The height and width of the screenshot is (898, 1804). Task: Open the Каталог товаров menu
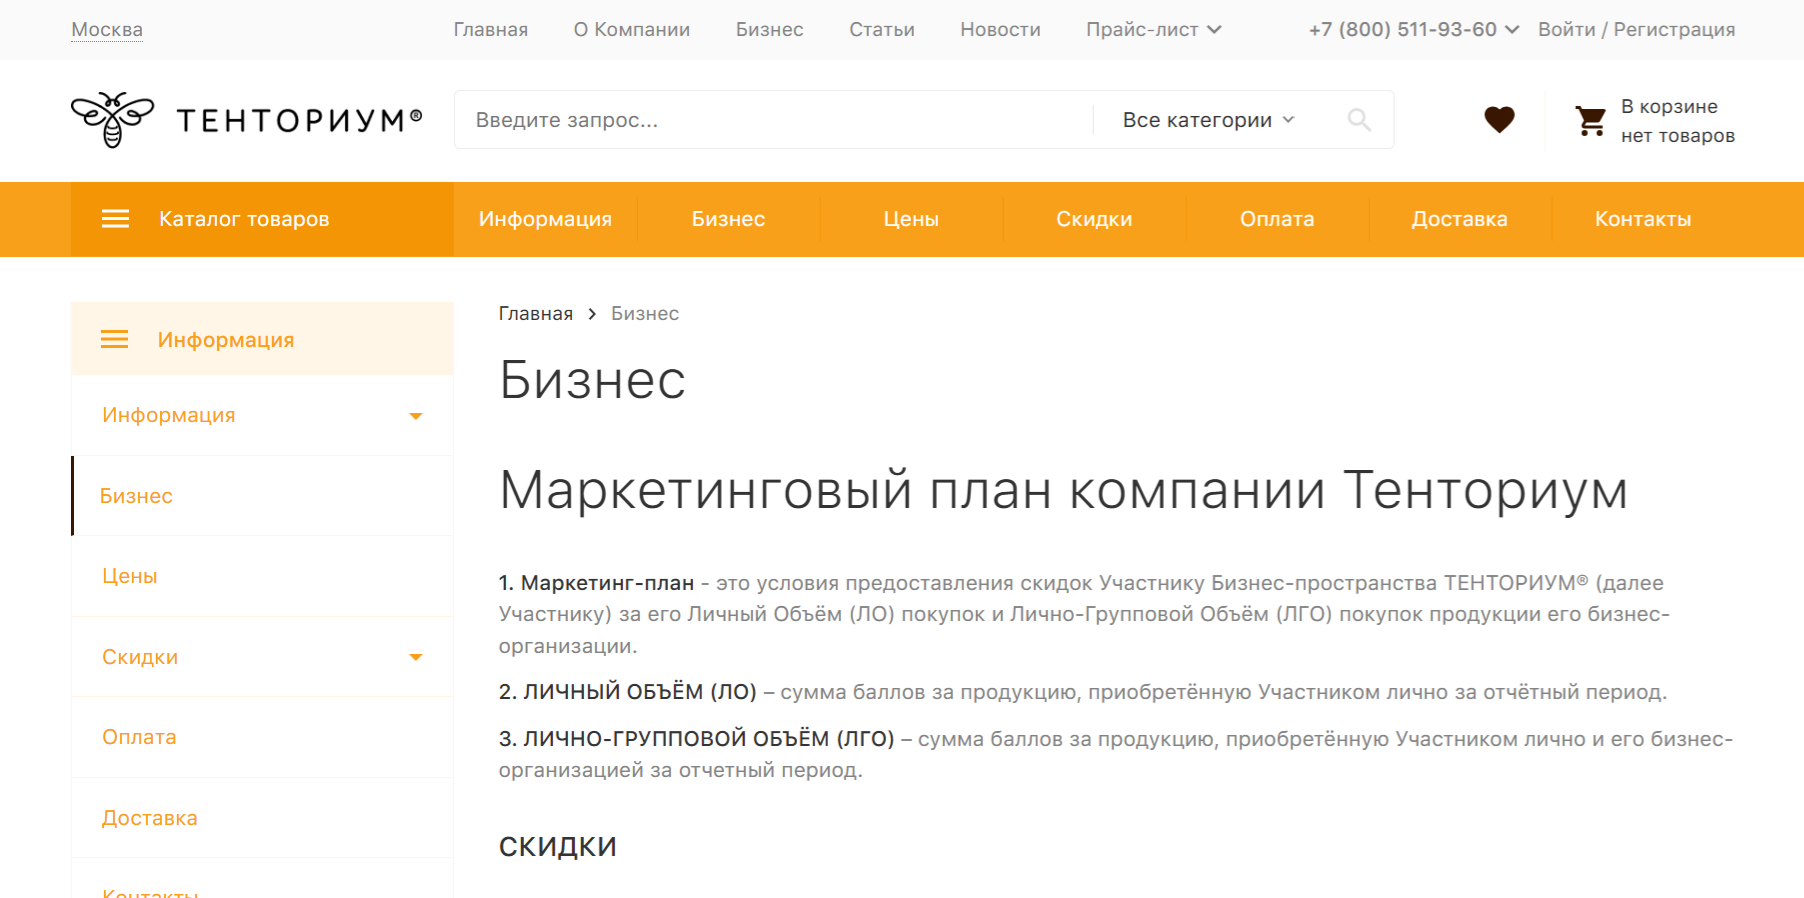coord(262,219)
